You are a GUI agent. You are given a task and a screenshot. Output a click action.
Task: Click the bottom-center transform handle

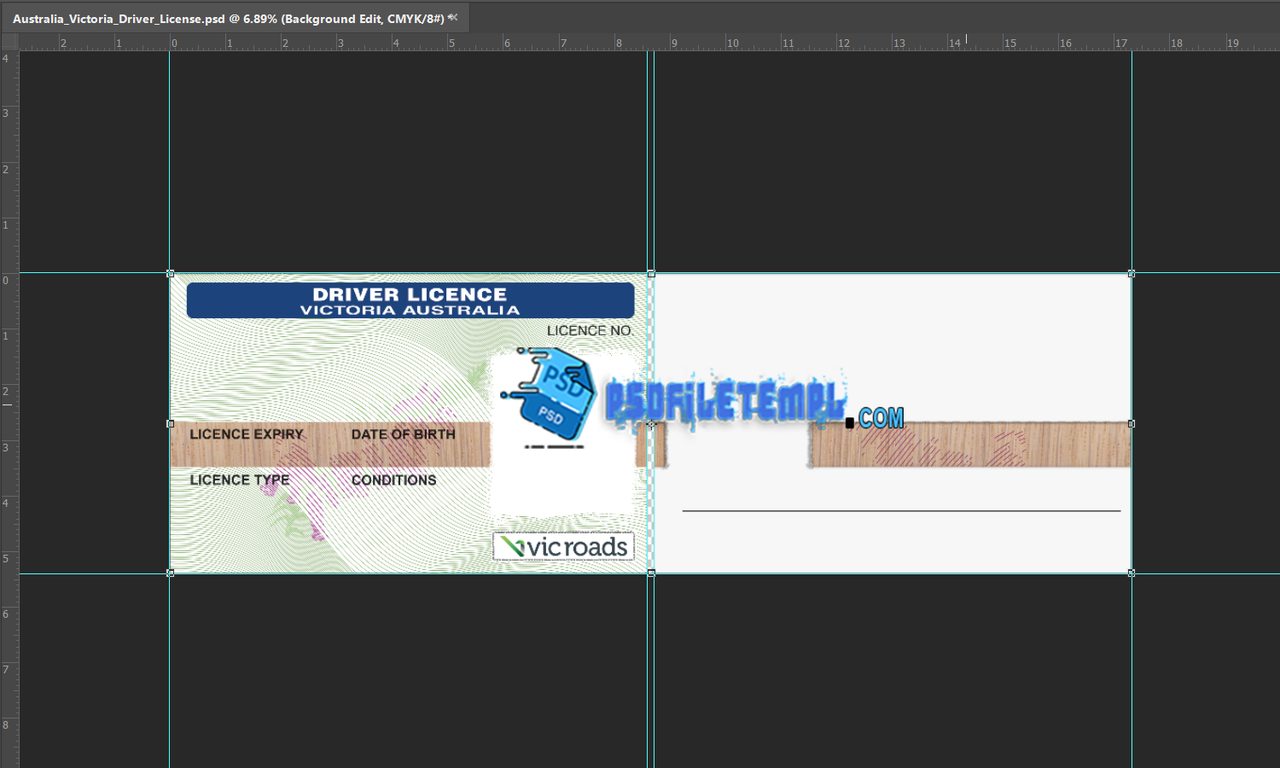(x=651, y=573)
